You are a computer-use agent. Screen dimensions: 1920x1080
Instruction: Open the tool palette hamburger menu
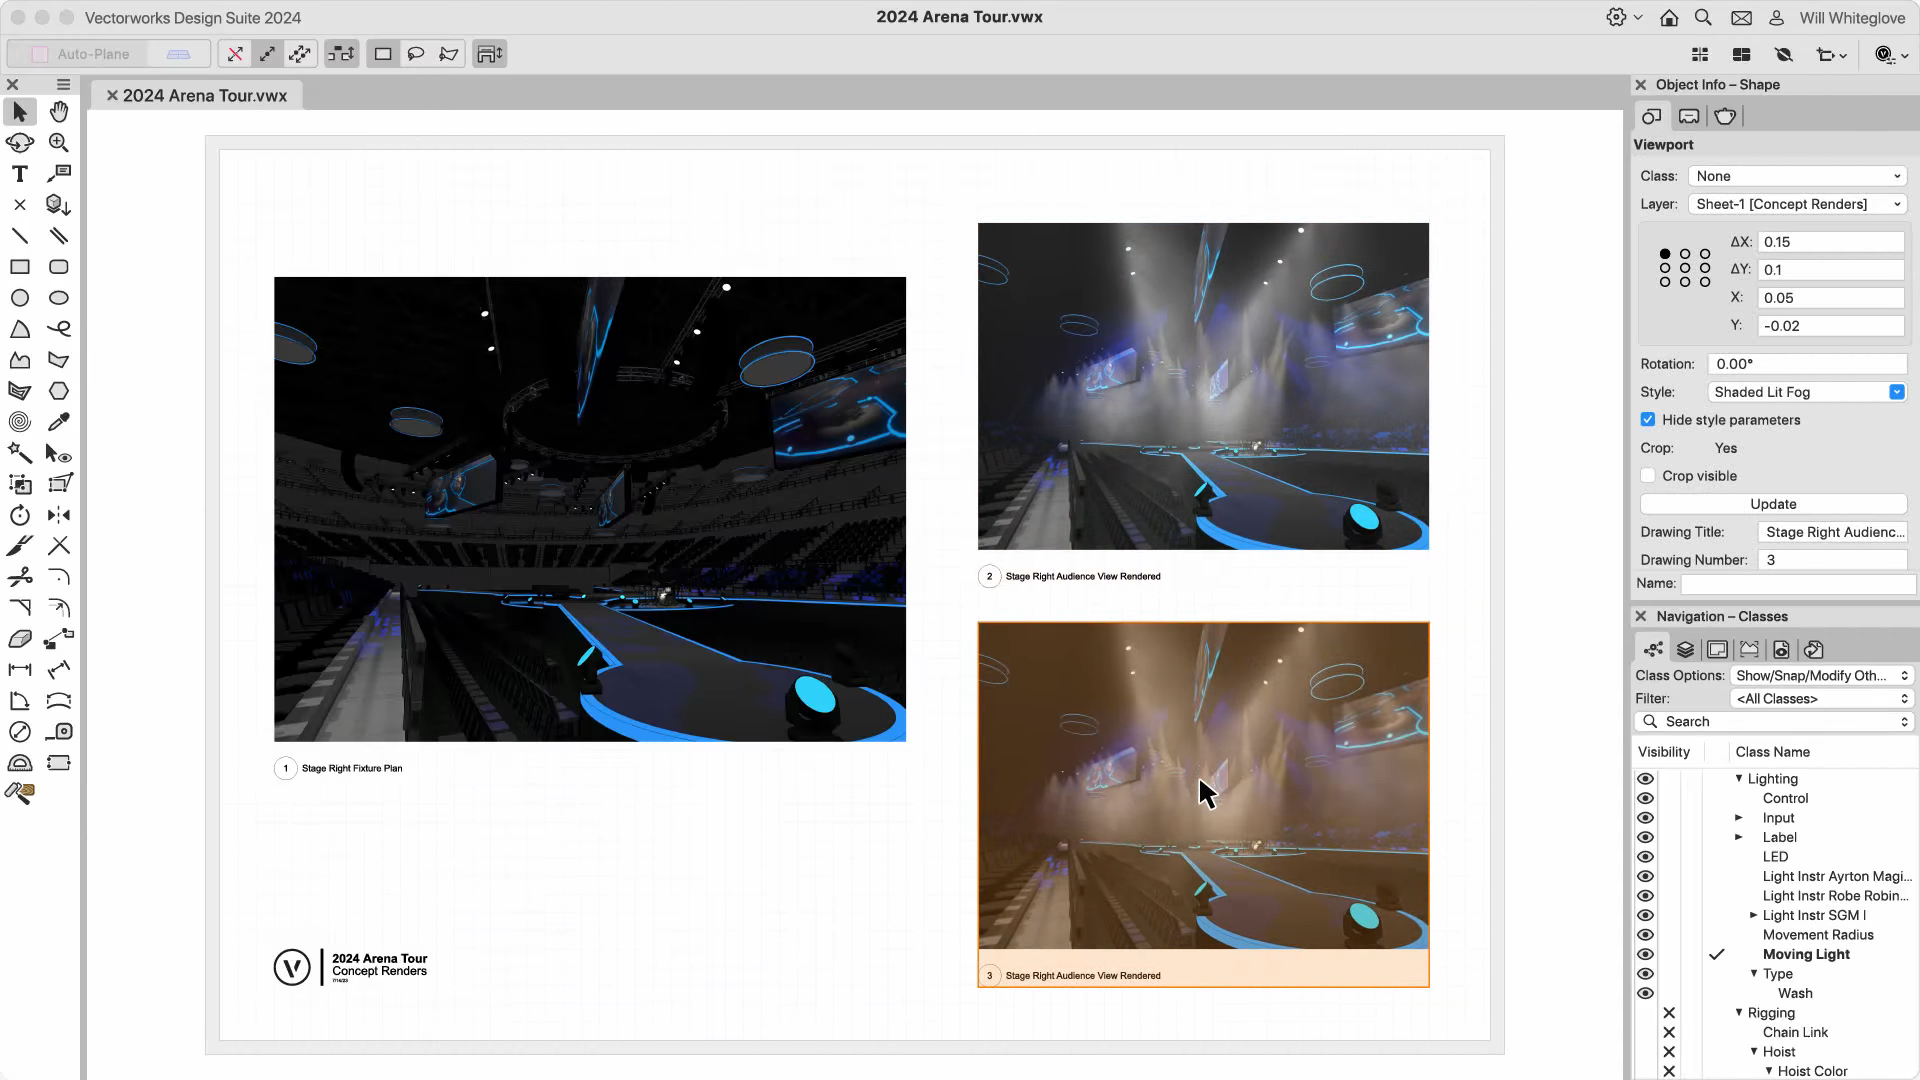(63, 85)
